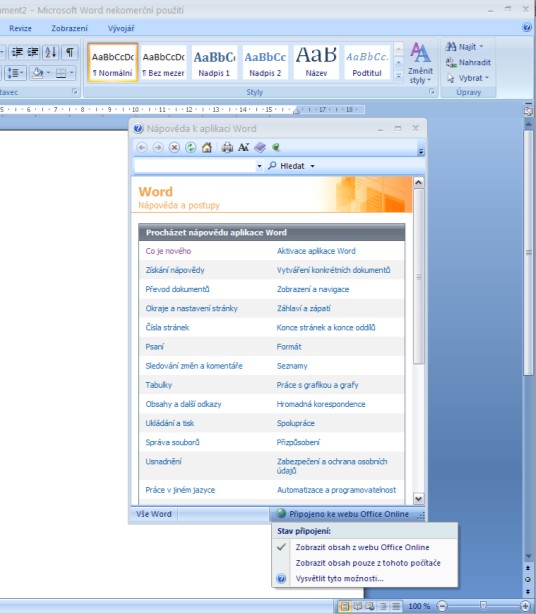Viewport: 536px width, 614px height.
Task: Open Hledat scope dropdown arrow
Action: click(x=312, y=166)
